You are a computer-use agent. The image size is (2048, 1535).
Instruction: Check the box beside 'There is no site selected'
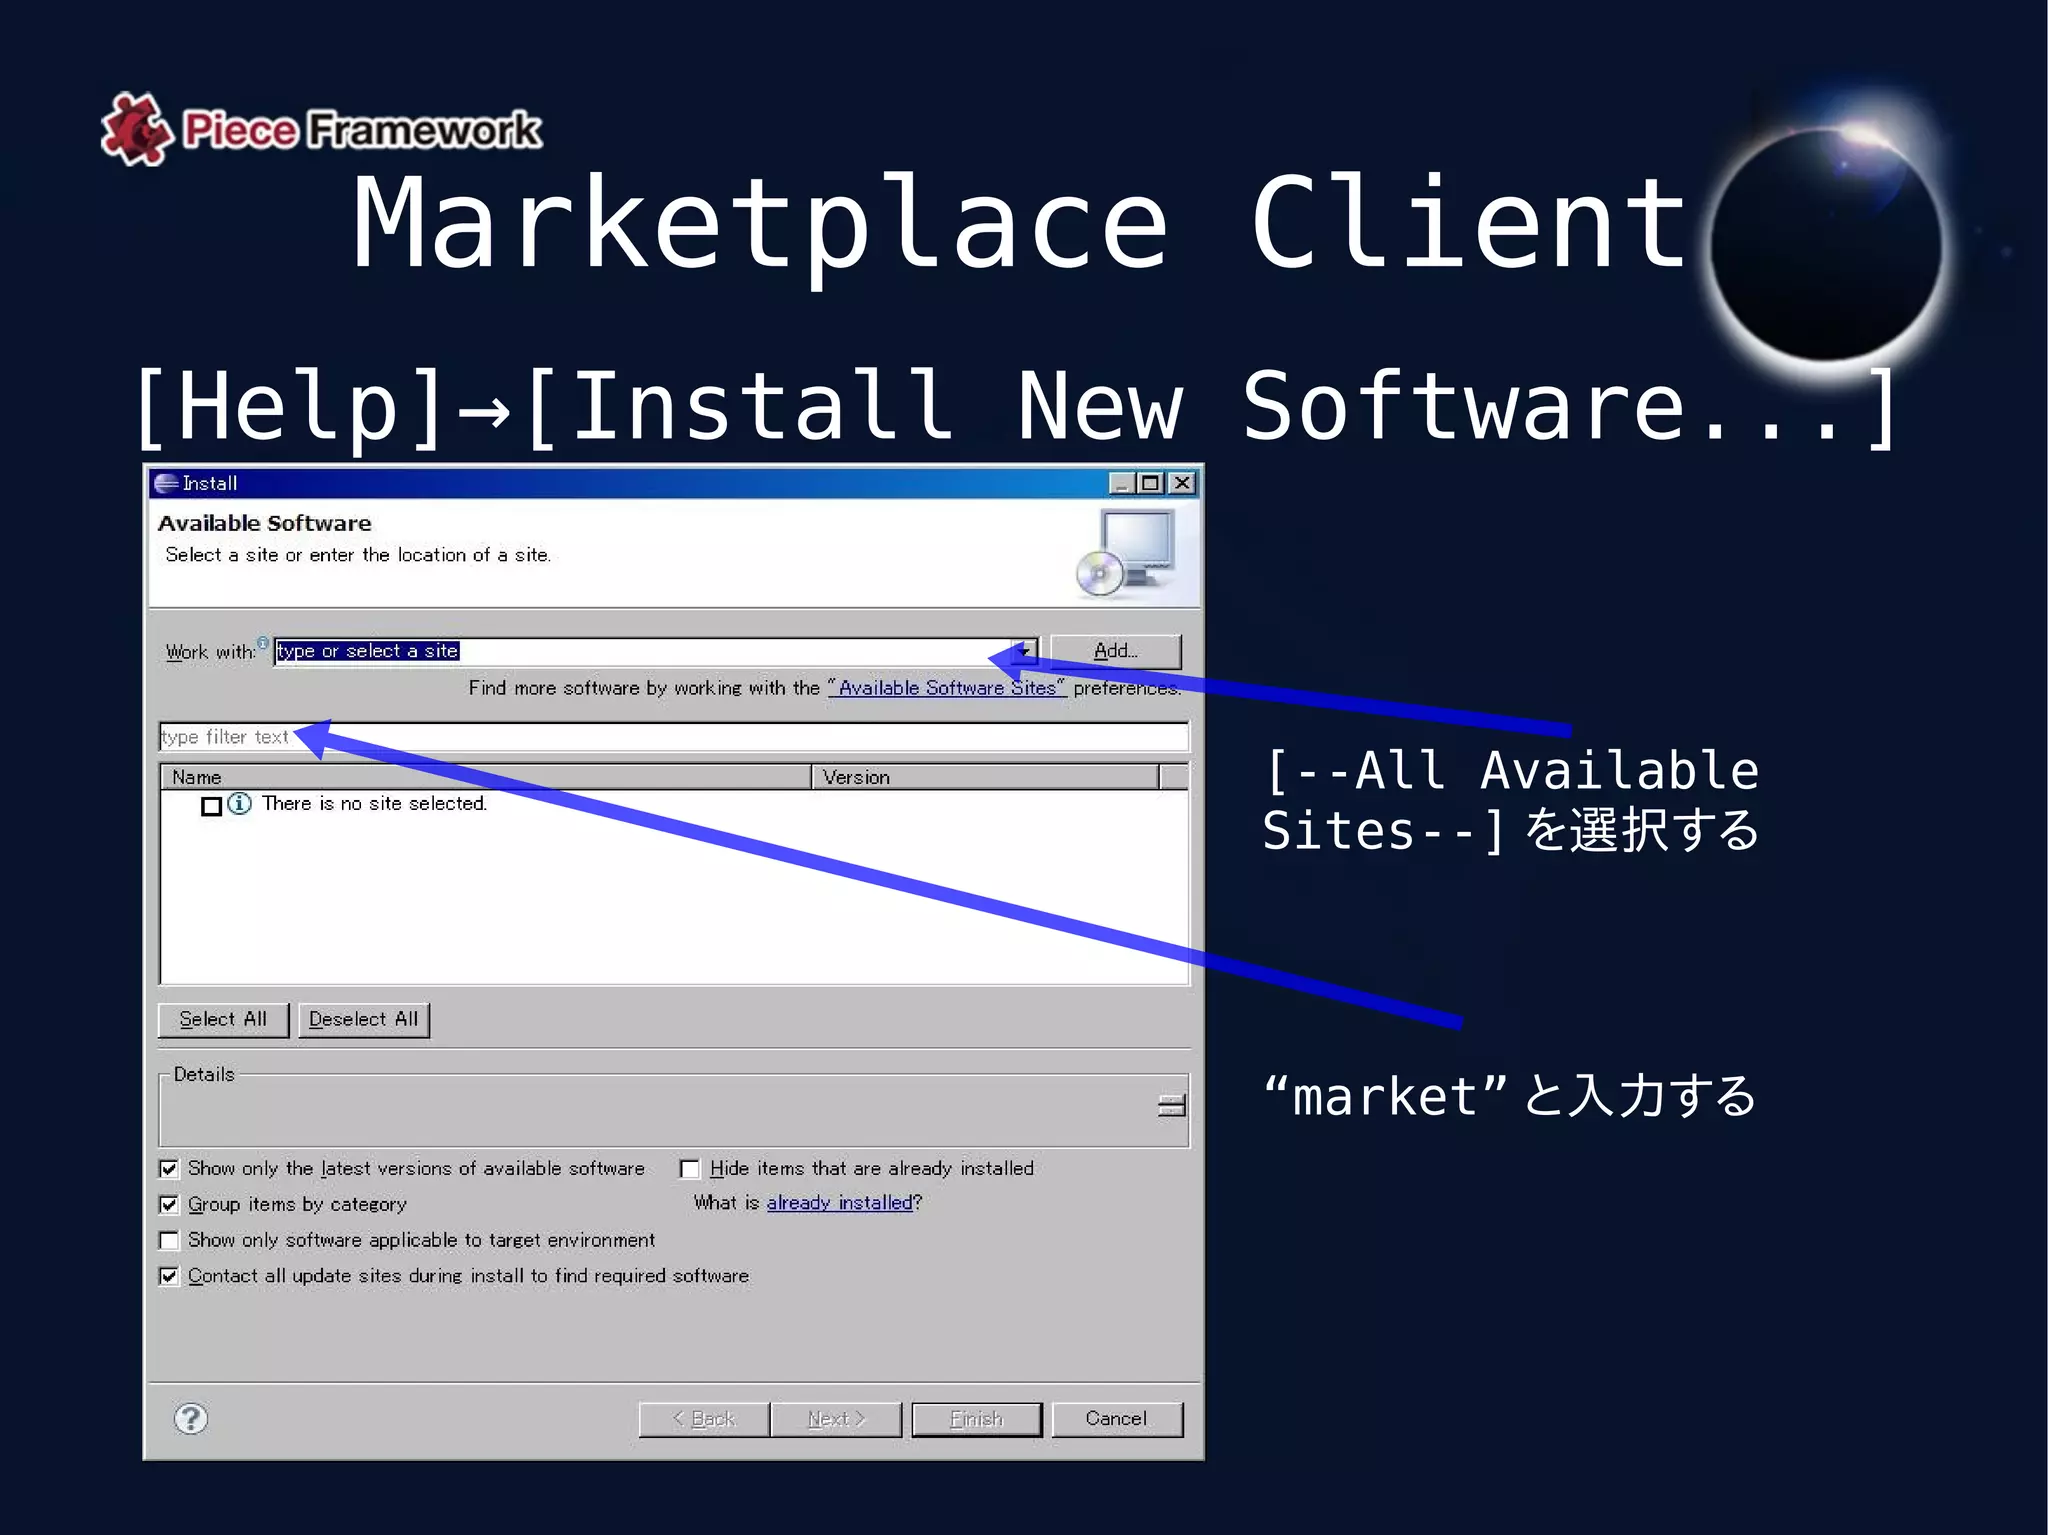click(x=211, y=806)
